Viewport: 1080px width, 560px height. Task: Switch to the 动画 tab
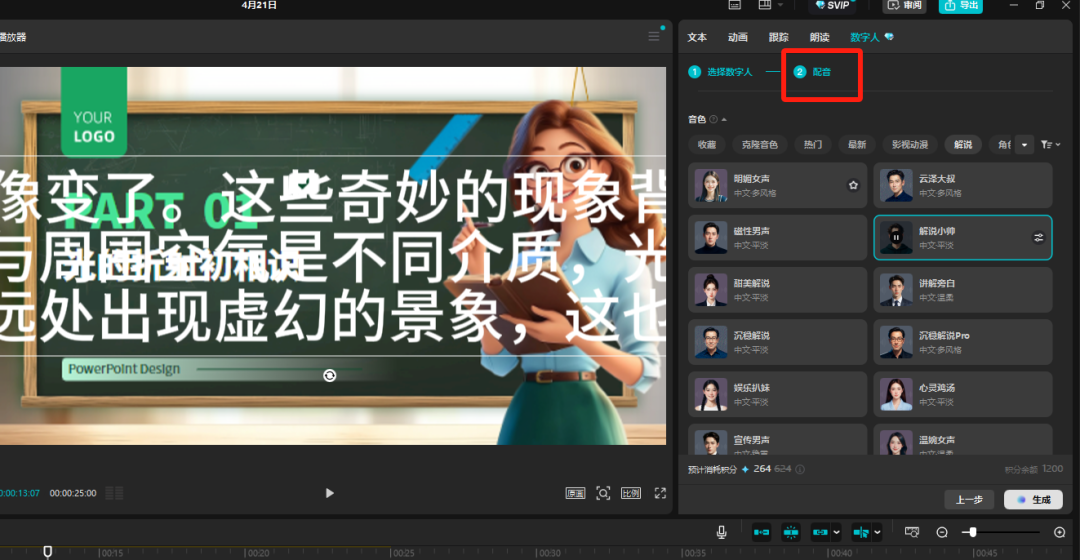[x=738, y=37]
